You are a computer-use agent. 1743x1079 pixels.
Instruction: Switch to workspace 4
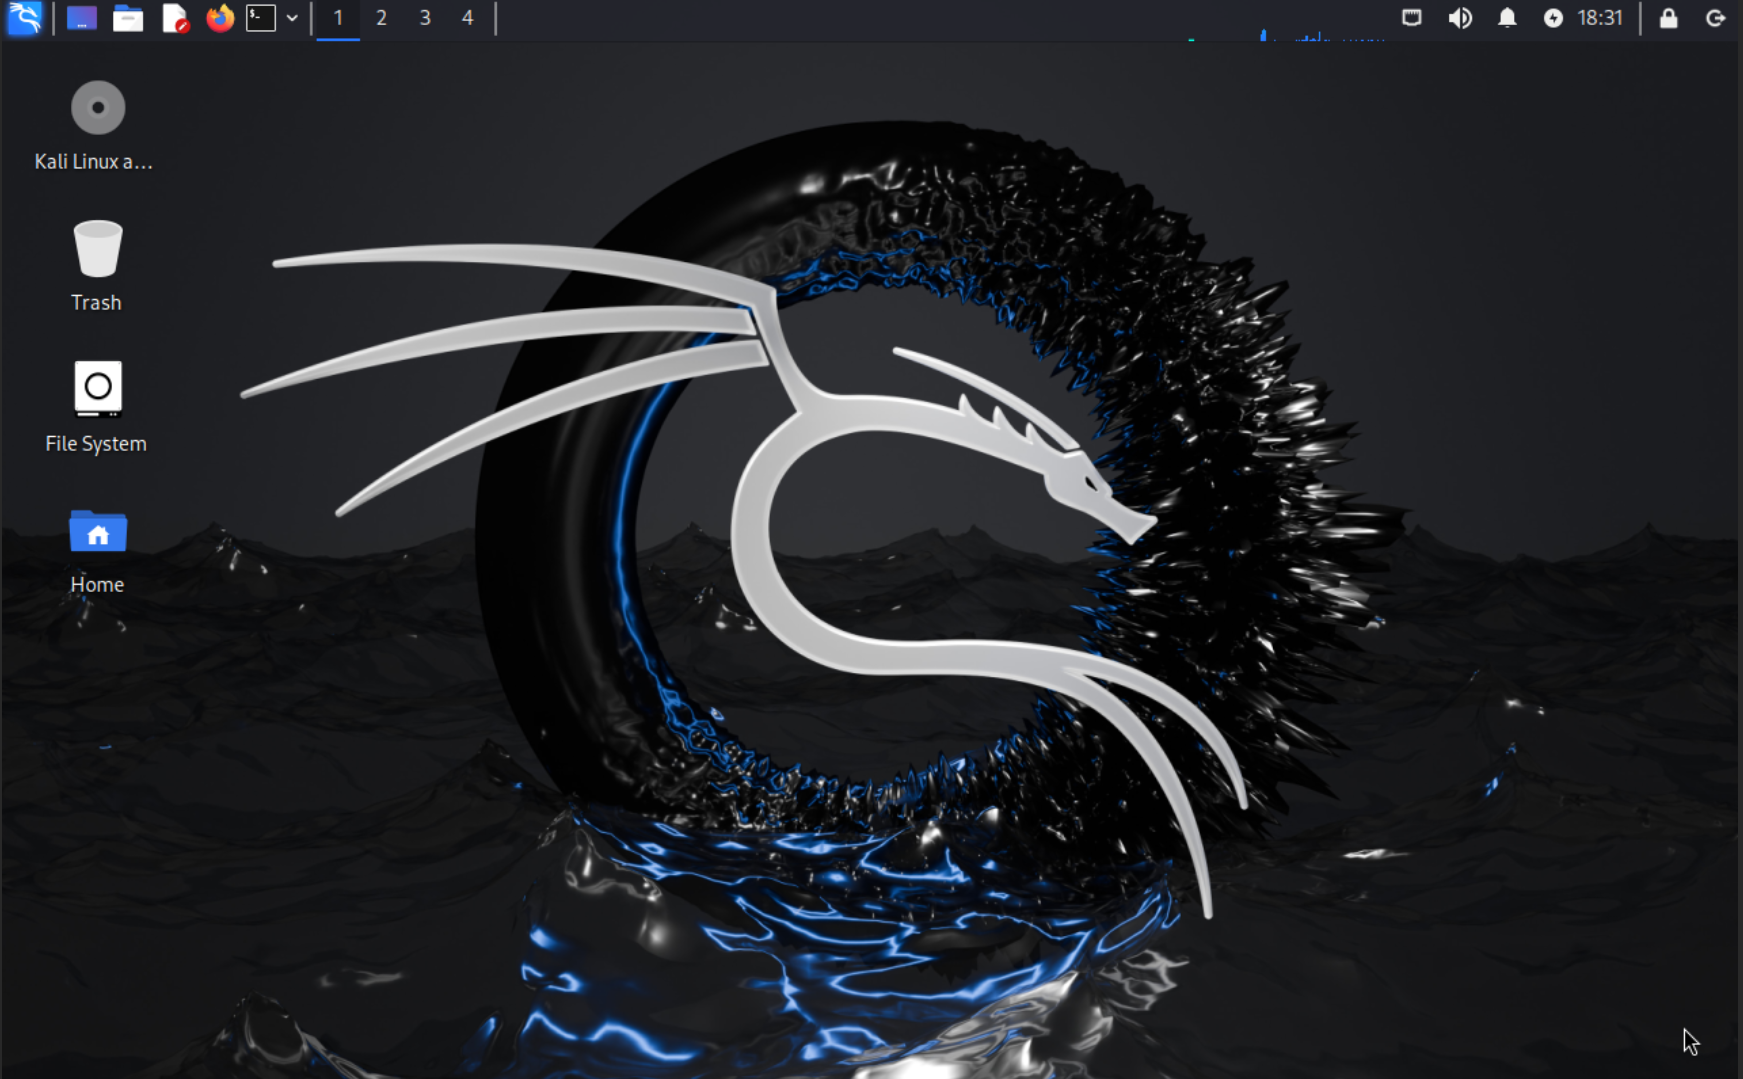pyautogui.click(x=467, y=18)
